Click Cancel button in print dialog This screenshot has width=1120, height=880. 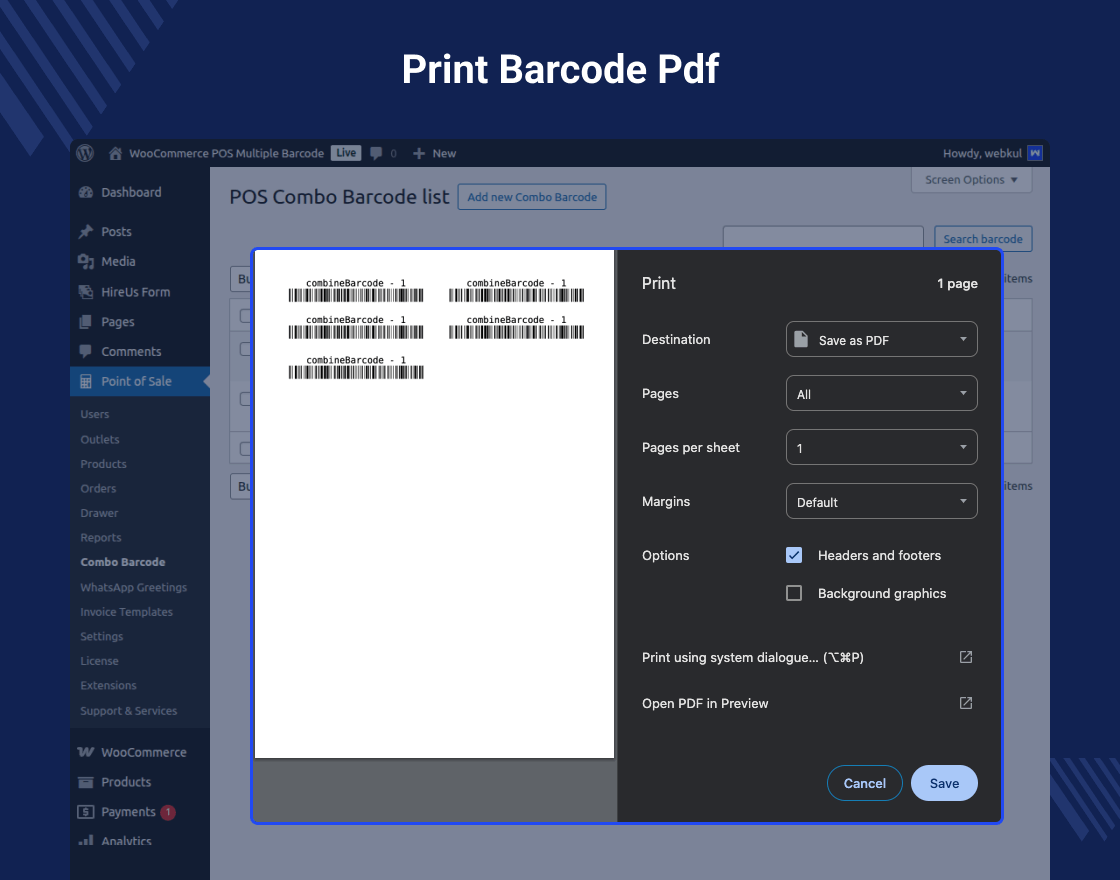tap(864, 783)
